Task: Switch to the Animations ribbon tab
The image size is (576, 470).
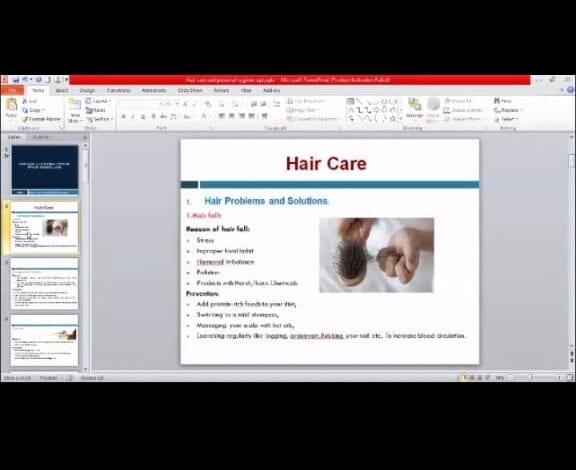Action: pos(154,90)
